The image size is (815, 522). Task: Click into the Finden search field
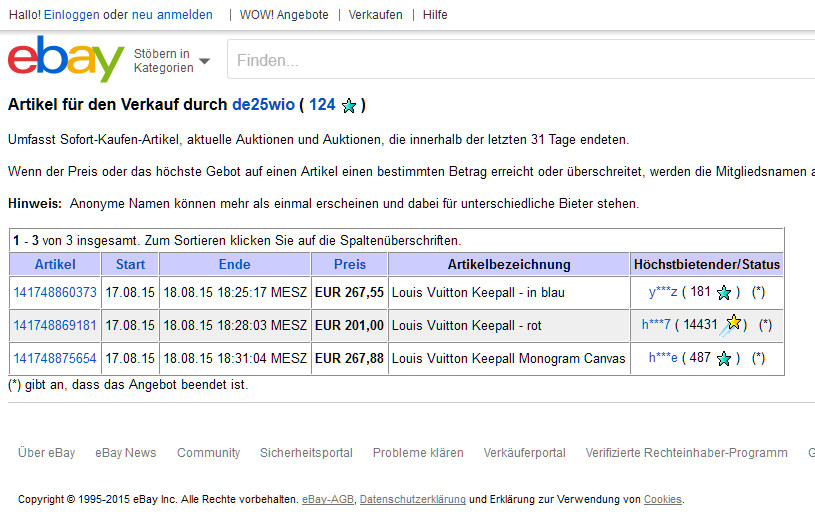[x=521, y=60]
